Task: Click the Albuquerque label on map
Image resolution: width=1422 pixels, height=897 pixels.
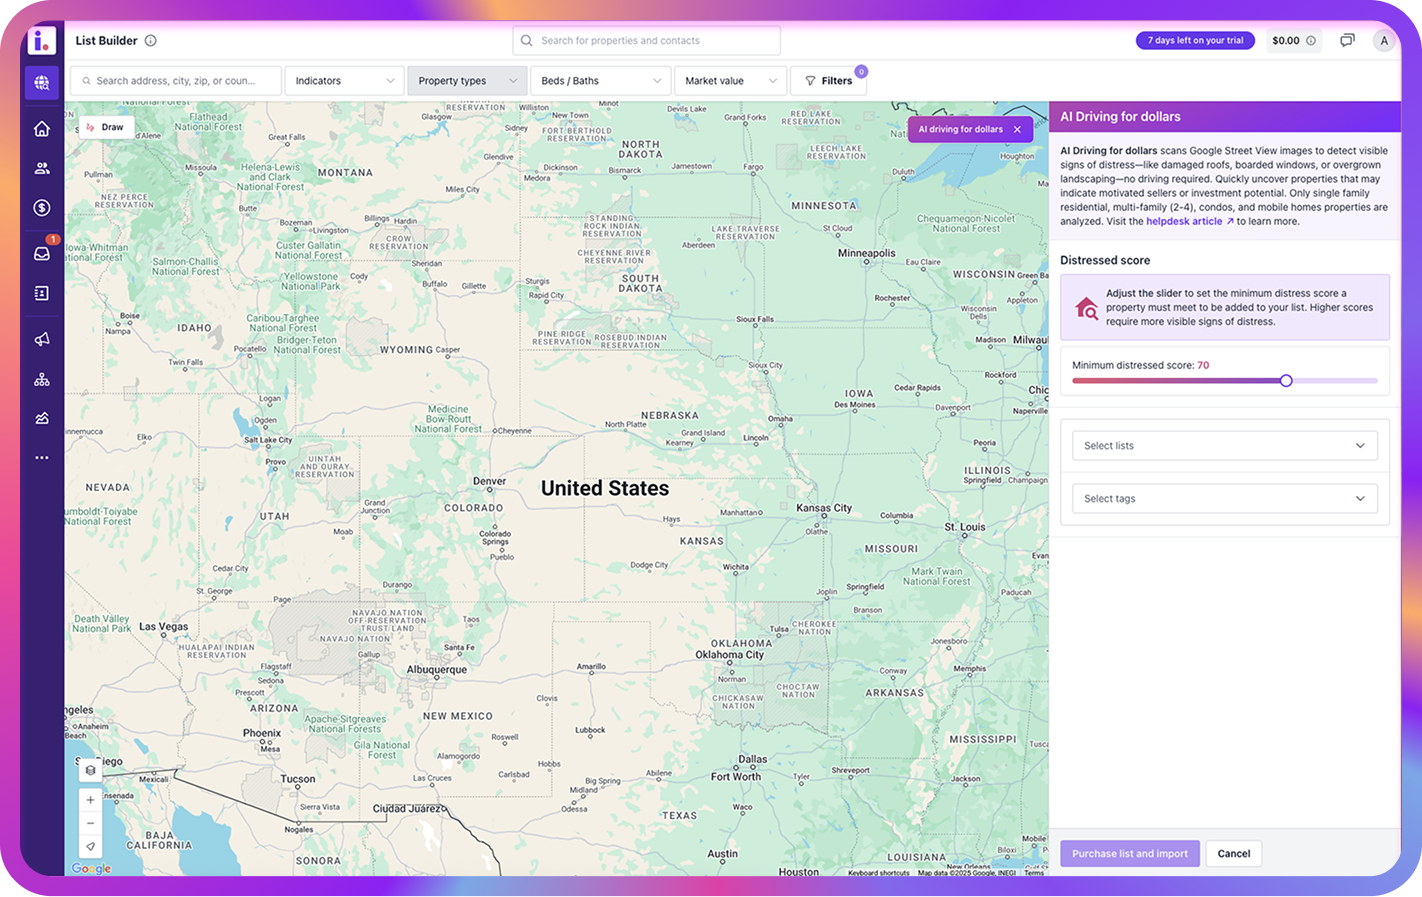Action: coord(437,670)
